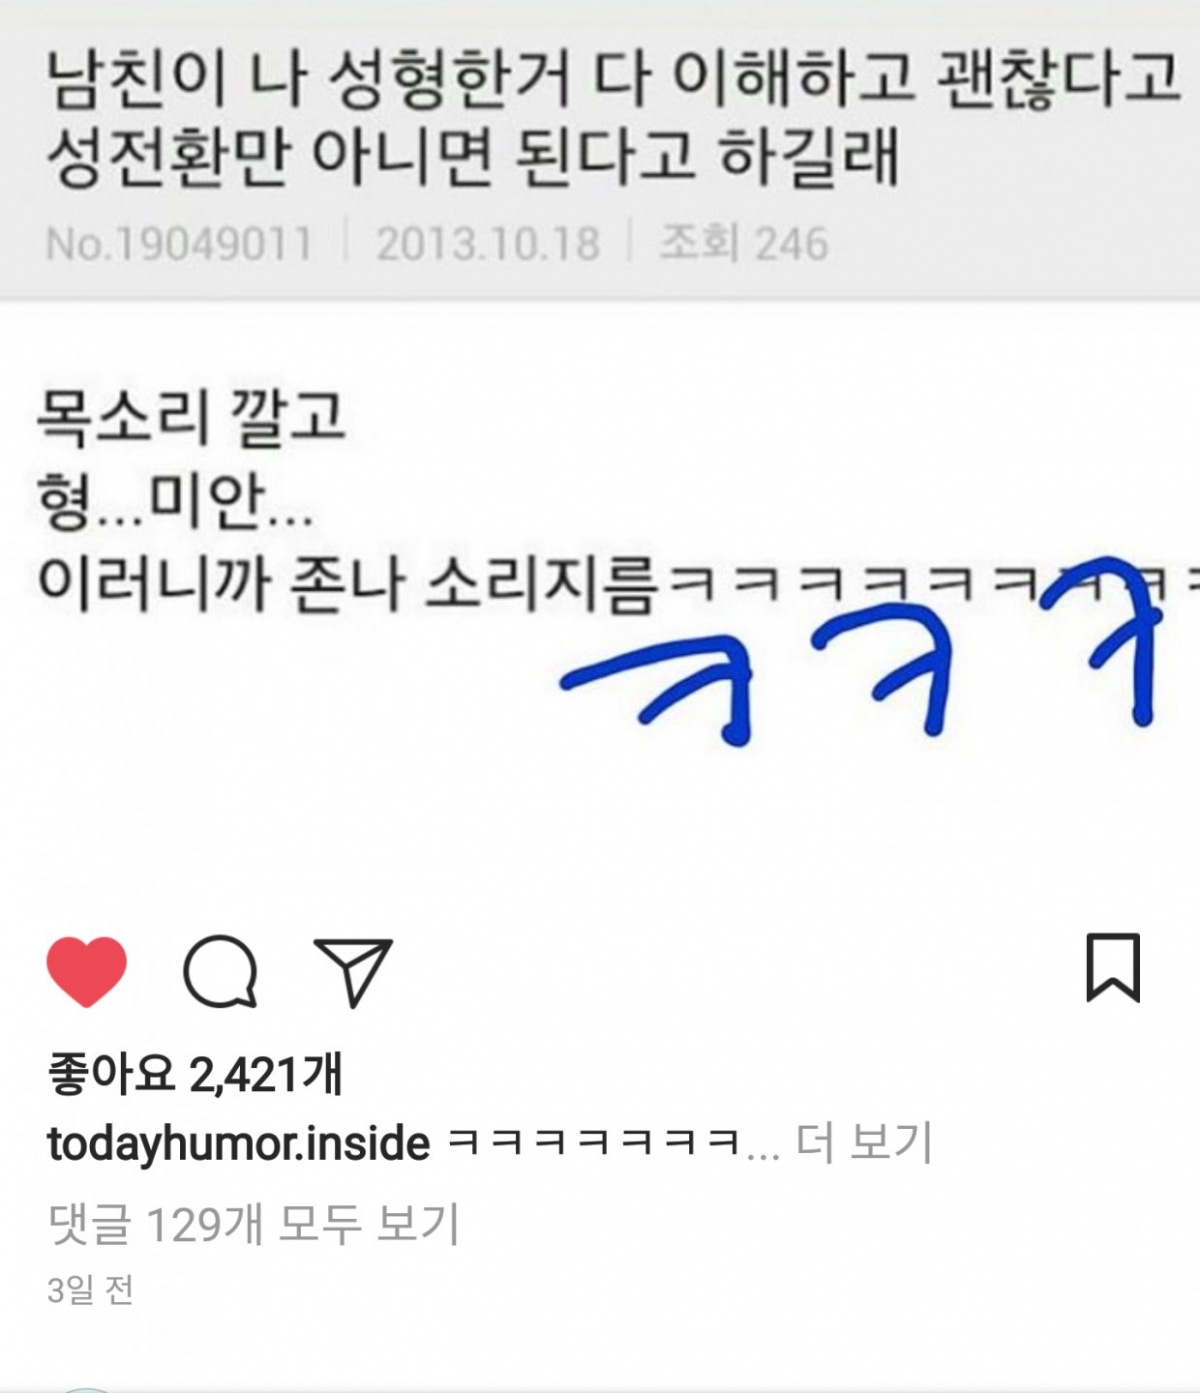Screen dimensions: 1200x1393
Task: Click the post title starting with 남친이
Action: point(612,118)
